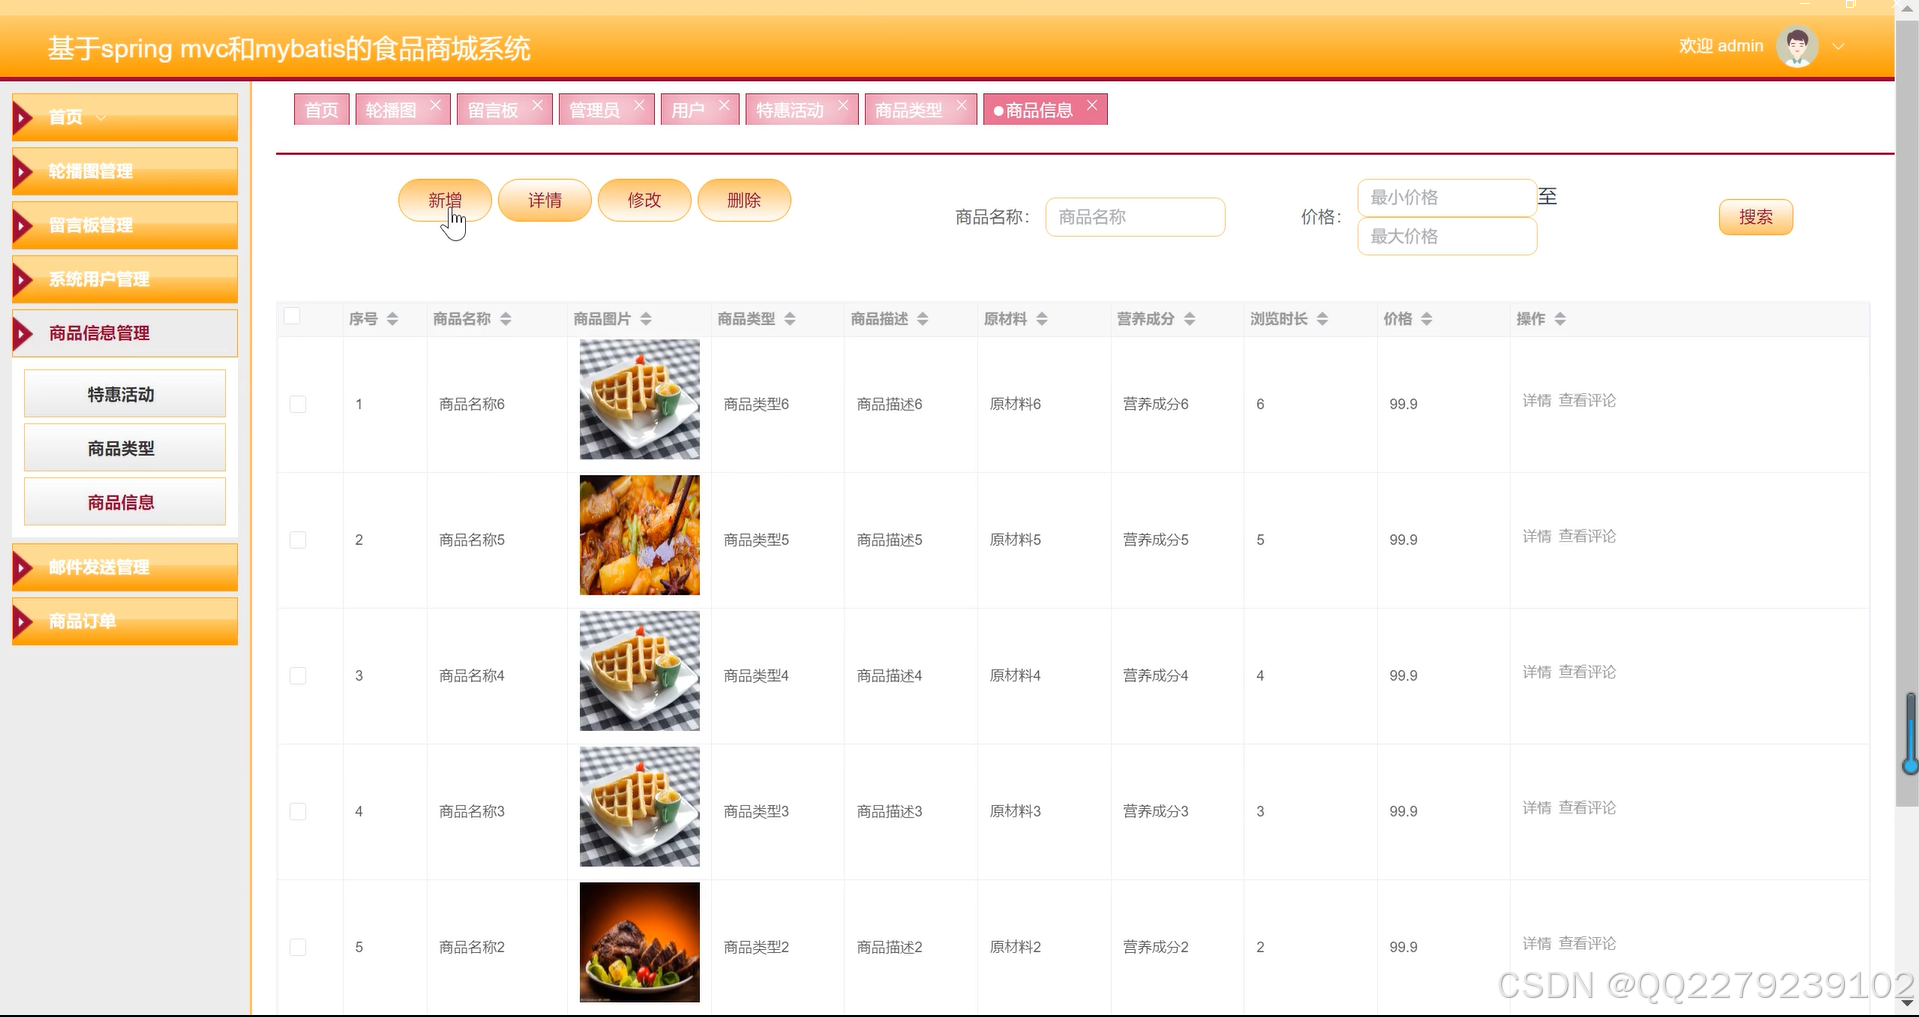Click the admin avatar icon
This screenshot has width=1919, height=1017.
tap(1796, 45)
